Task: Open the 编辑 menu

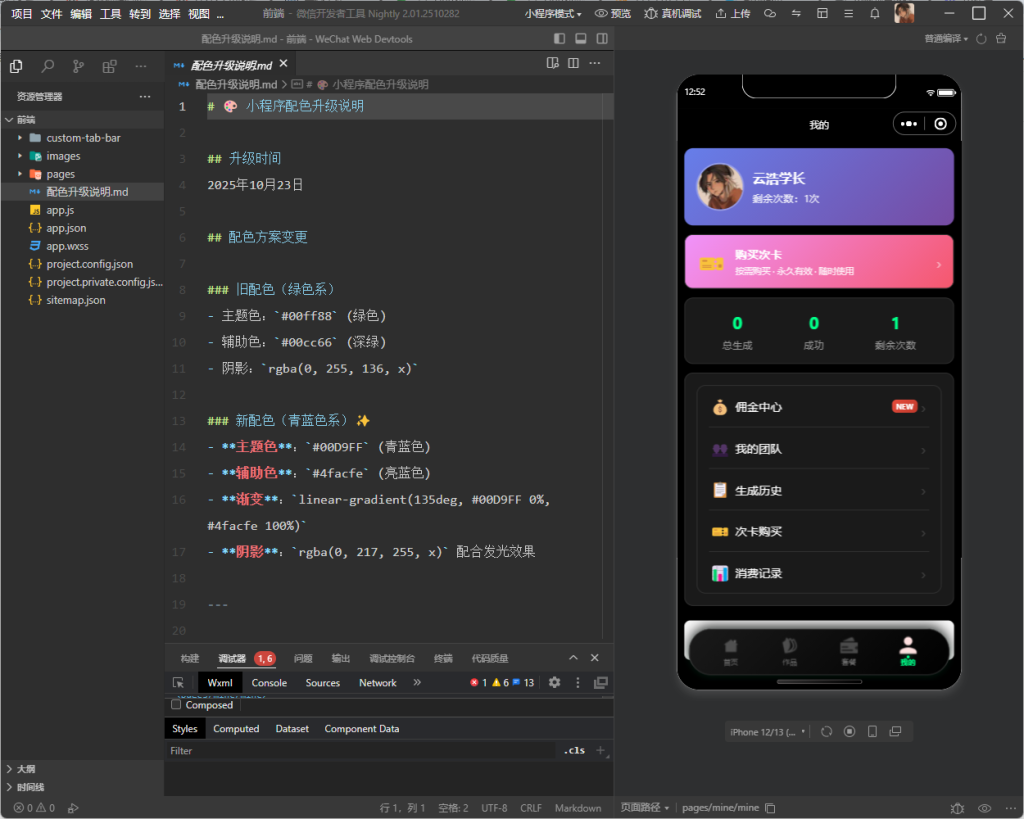Action: (81, 14)
